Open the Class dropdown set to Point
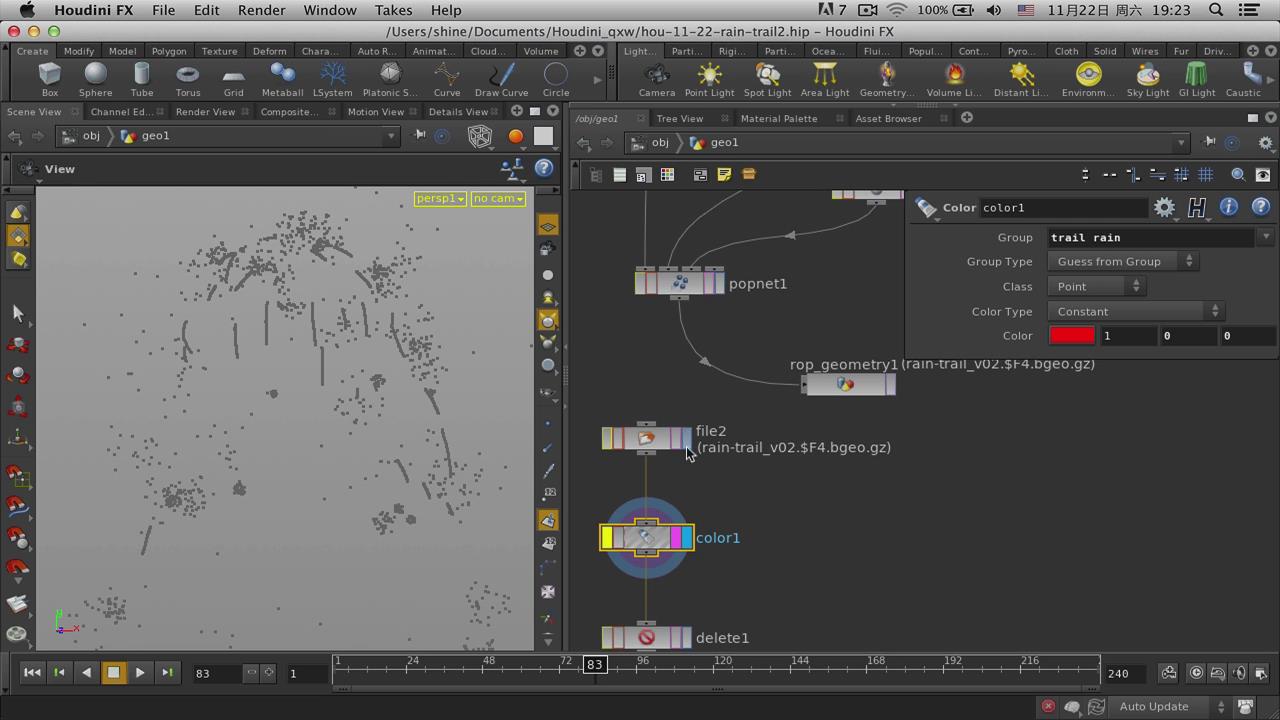Screen dimensions: 1280x720 click(x=1095, y=286)
